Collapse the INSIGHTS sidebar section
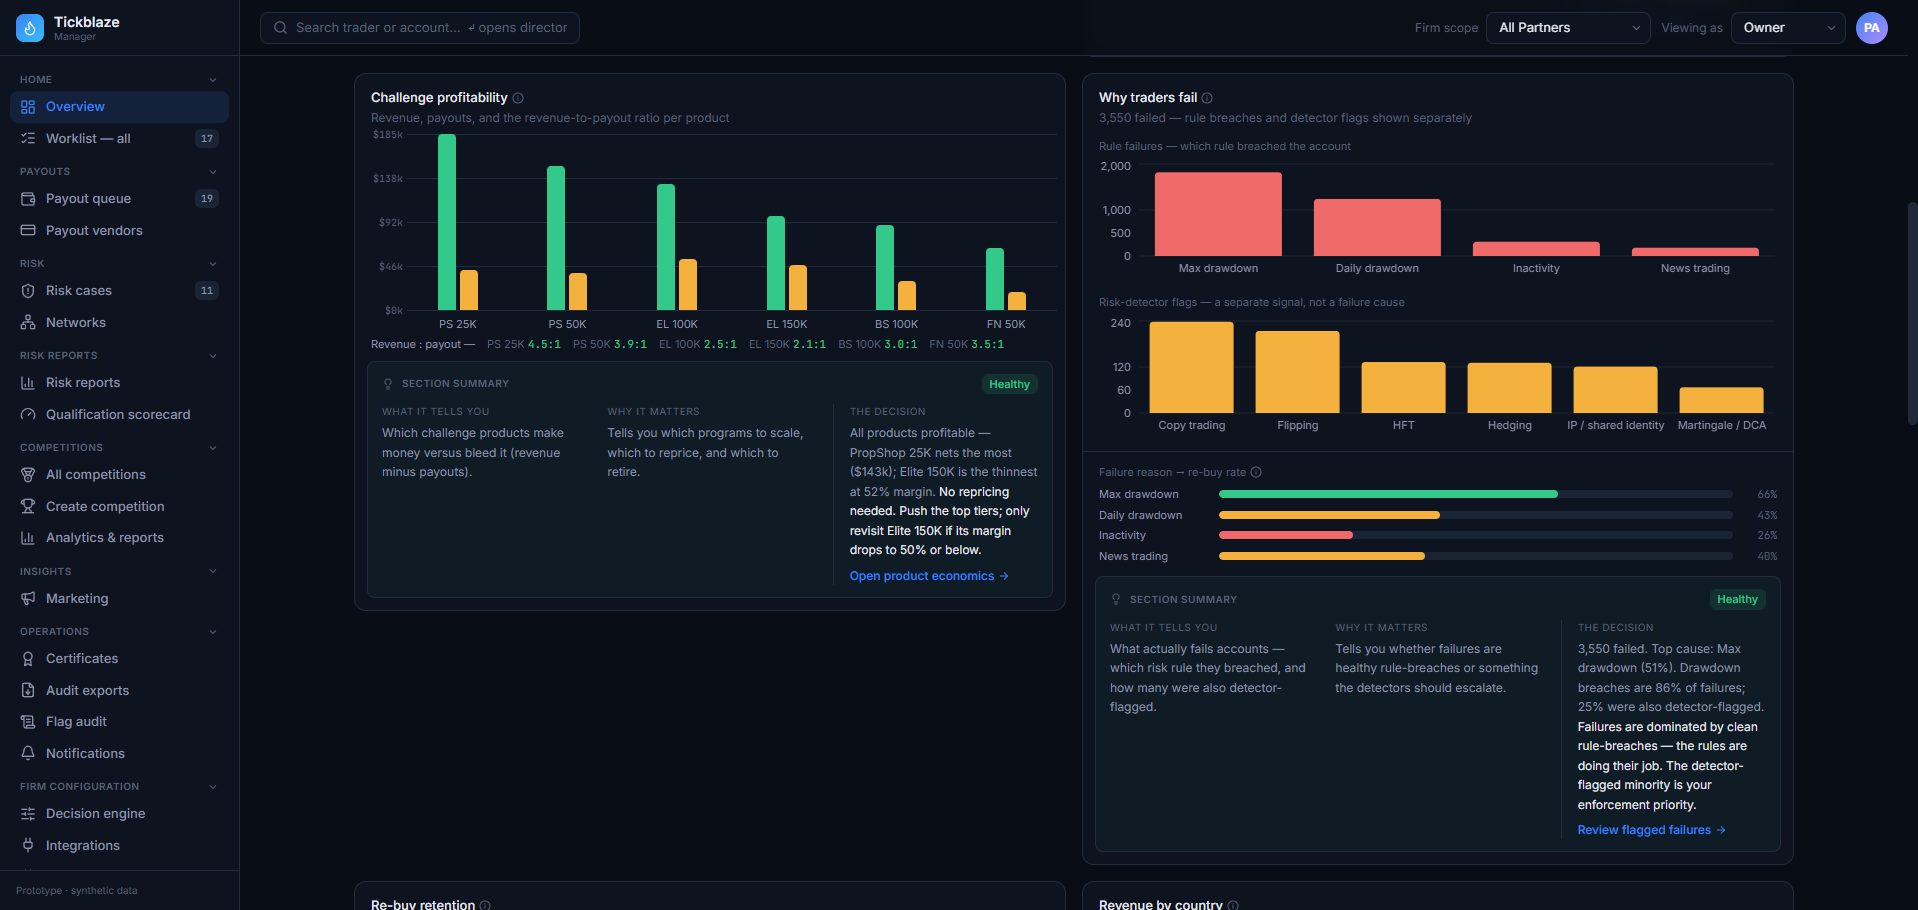The image size is (1918, 910). 213,572
